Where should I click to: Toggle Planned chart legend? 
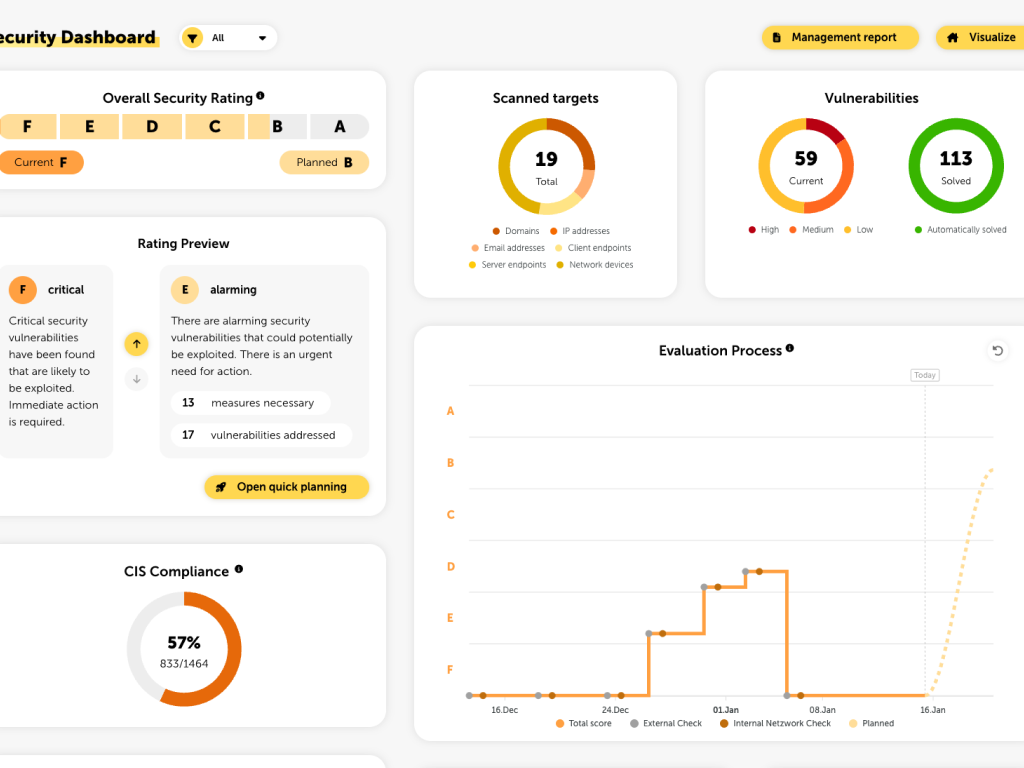(x=871, y=724)
